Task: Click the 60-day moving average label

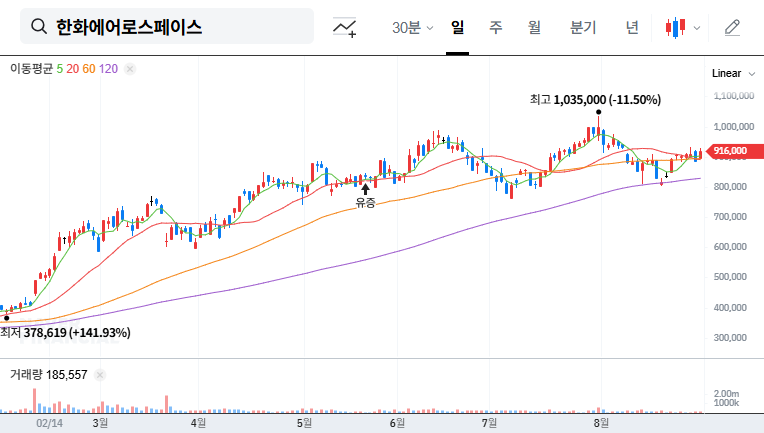Action: pos(89,69)
